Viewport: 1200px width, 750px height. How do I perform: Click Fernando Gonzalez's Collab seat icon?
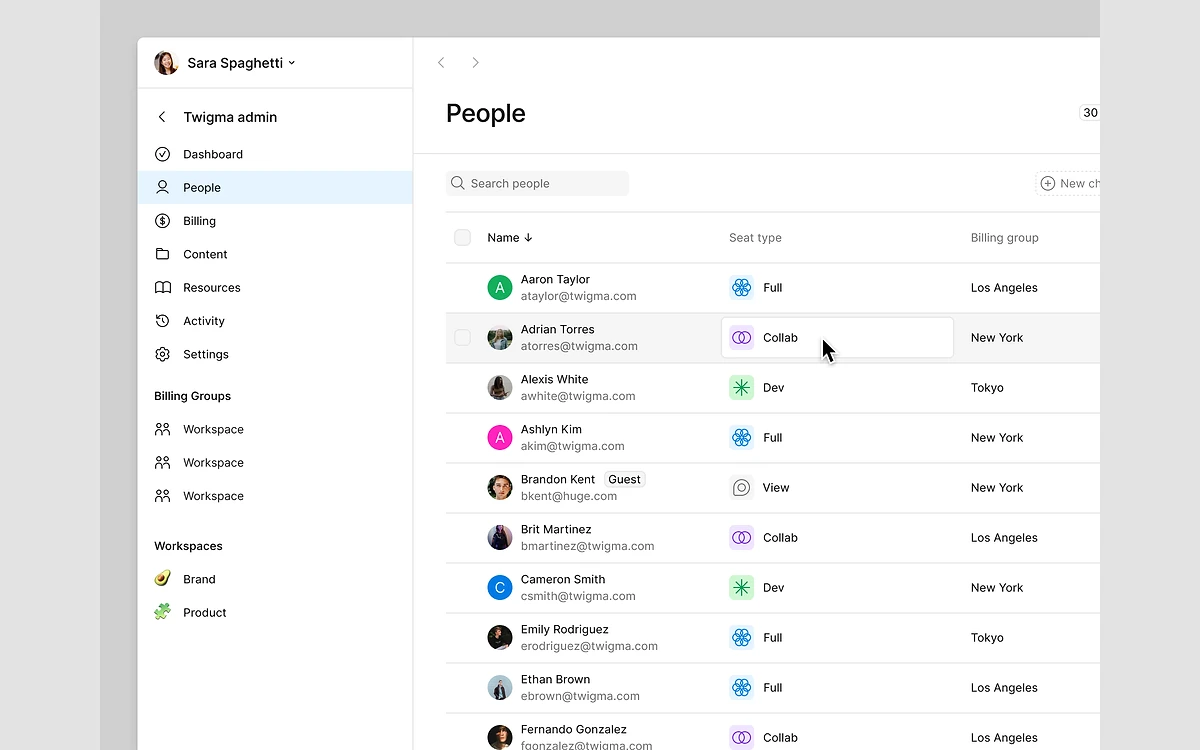point(741,738)
